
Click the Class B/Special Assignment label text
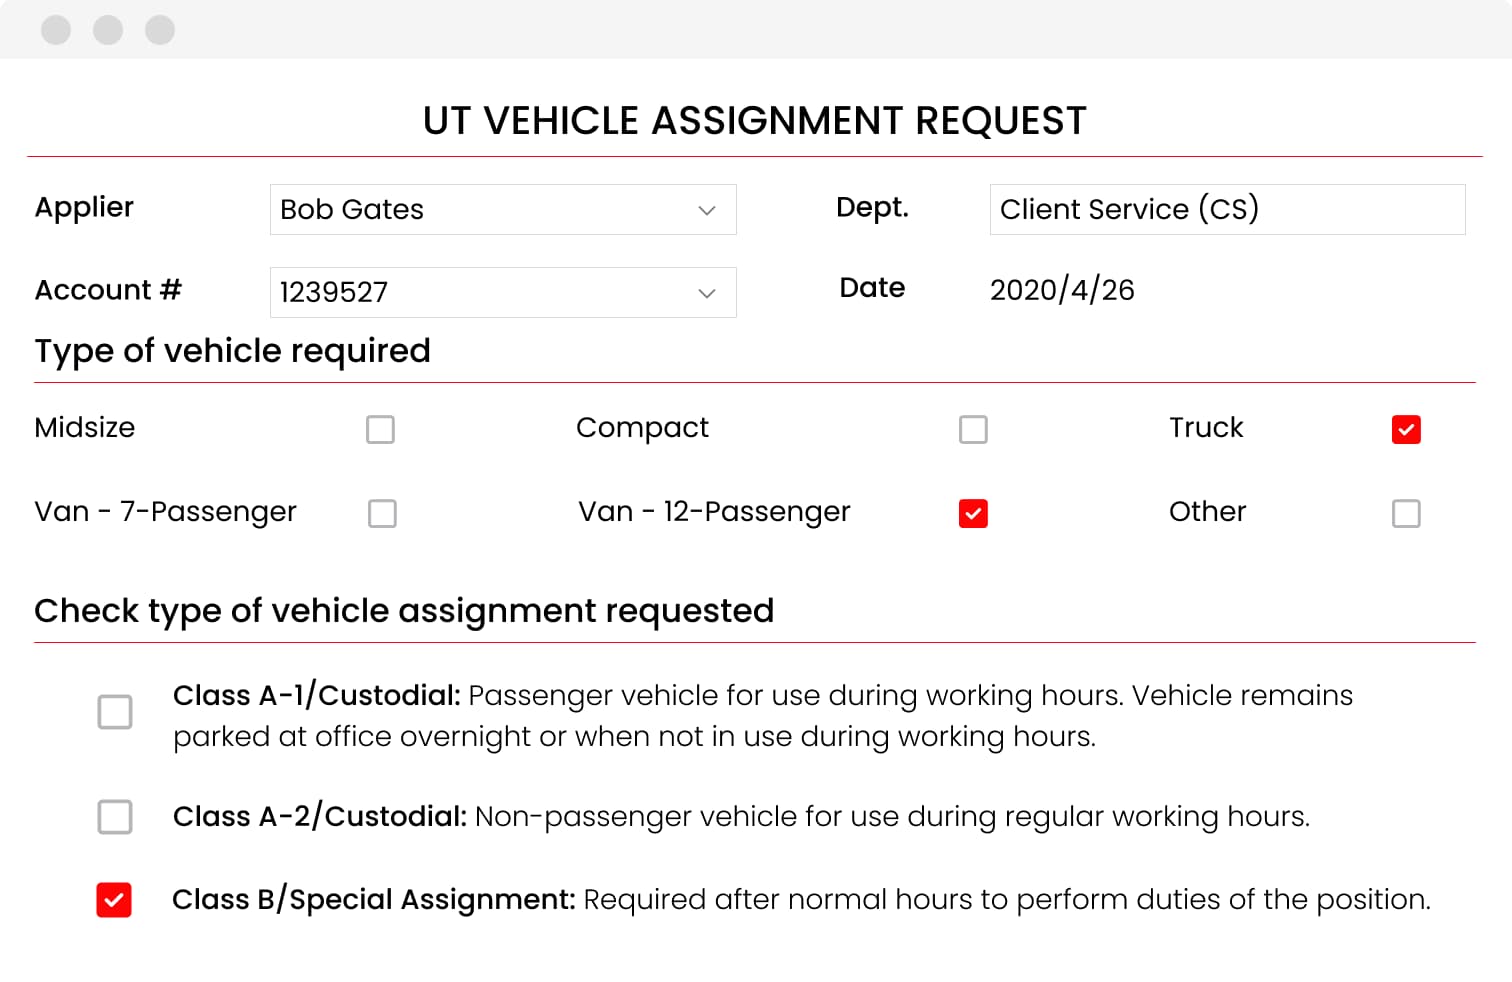tap(373, 900)
